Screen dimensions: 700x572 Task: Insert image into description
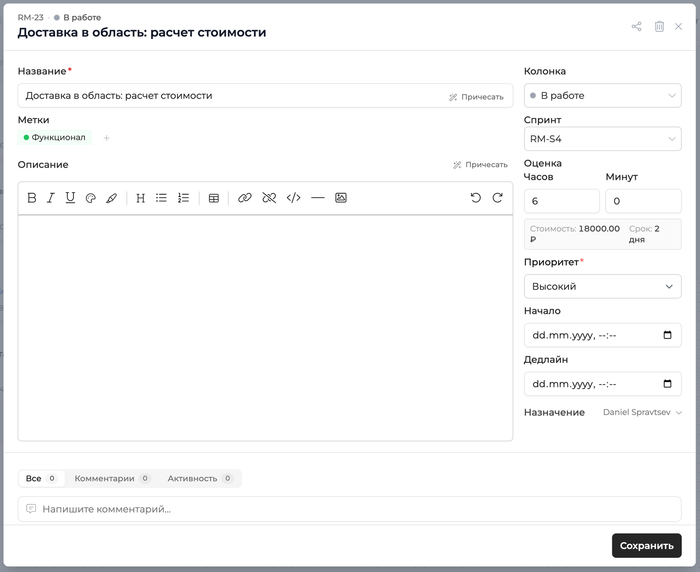(x=341, y=198)
